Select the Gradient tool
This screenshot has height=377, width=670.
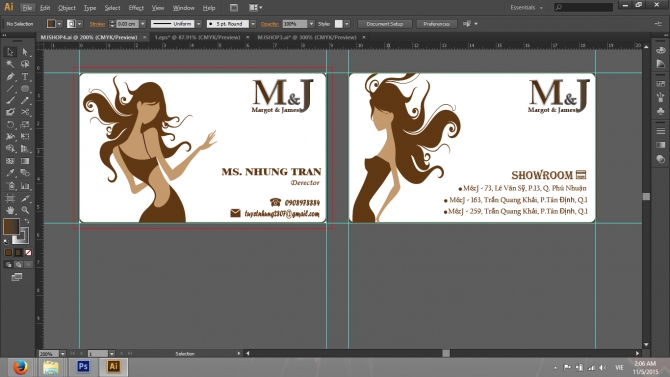coord(25,161)
